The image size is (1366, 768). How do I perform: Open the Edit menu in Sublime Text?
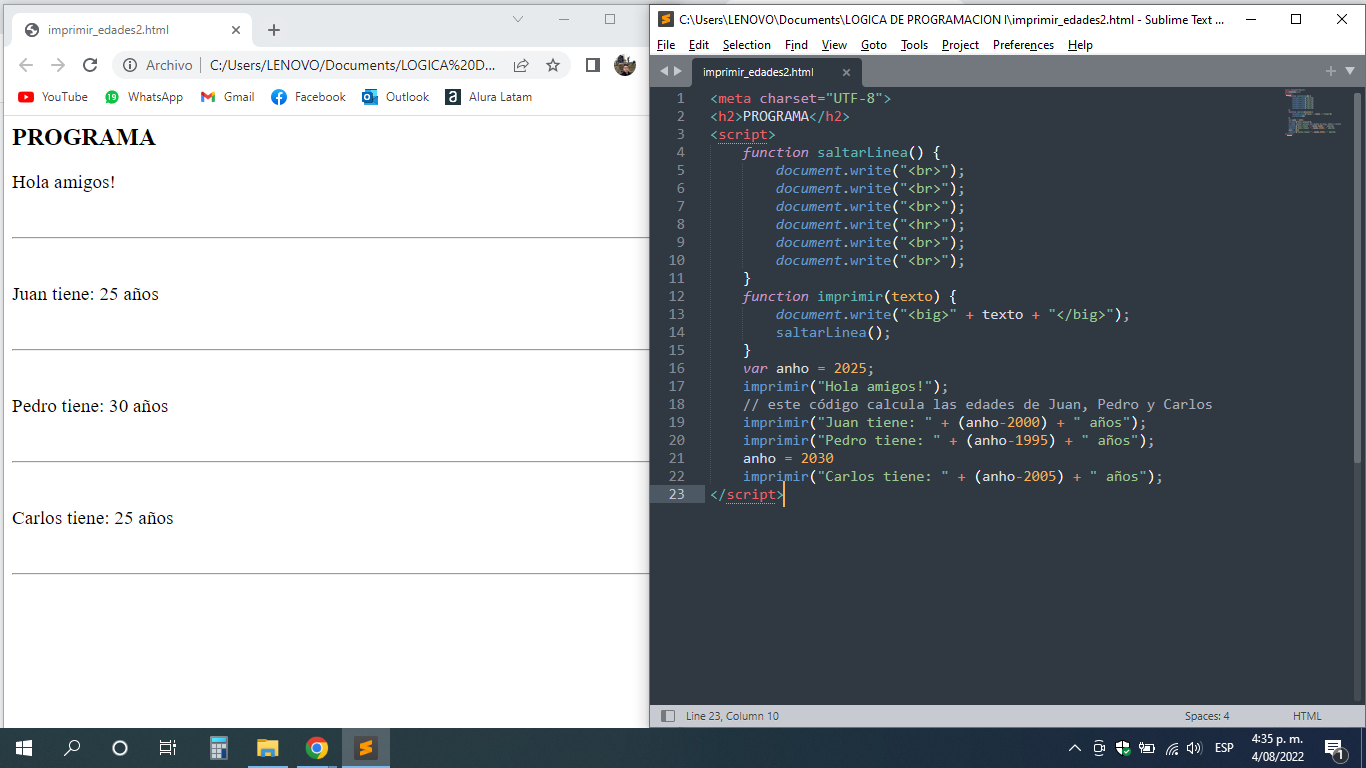point(699,45)
